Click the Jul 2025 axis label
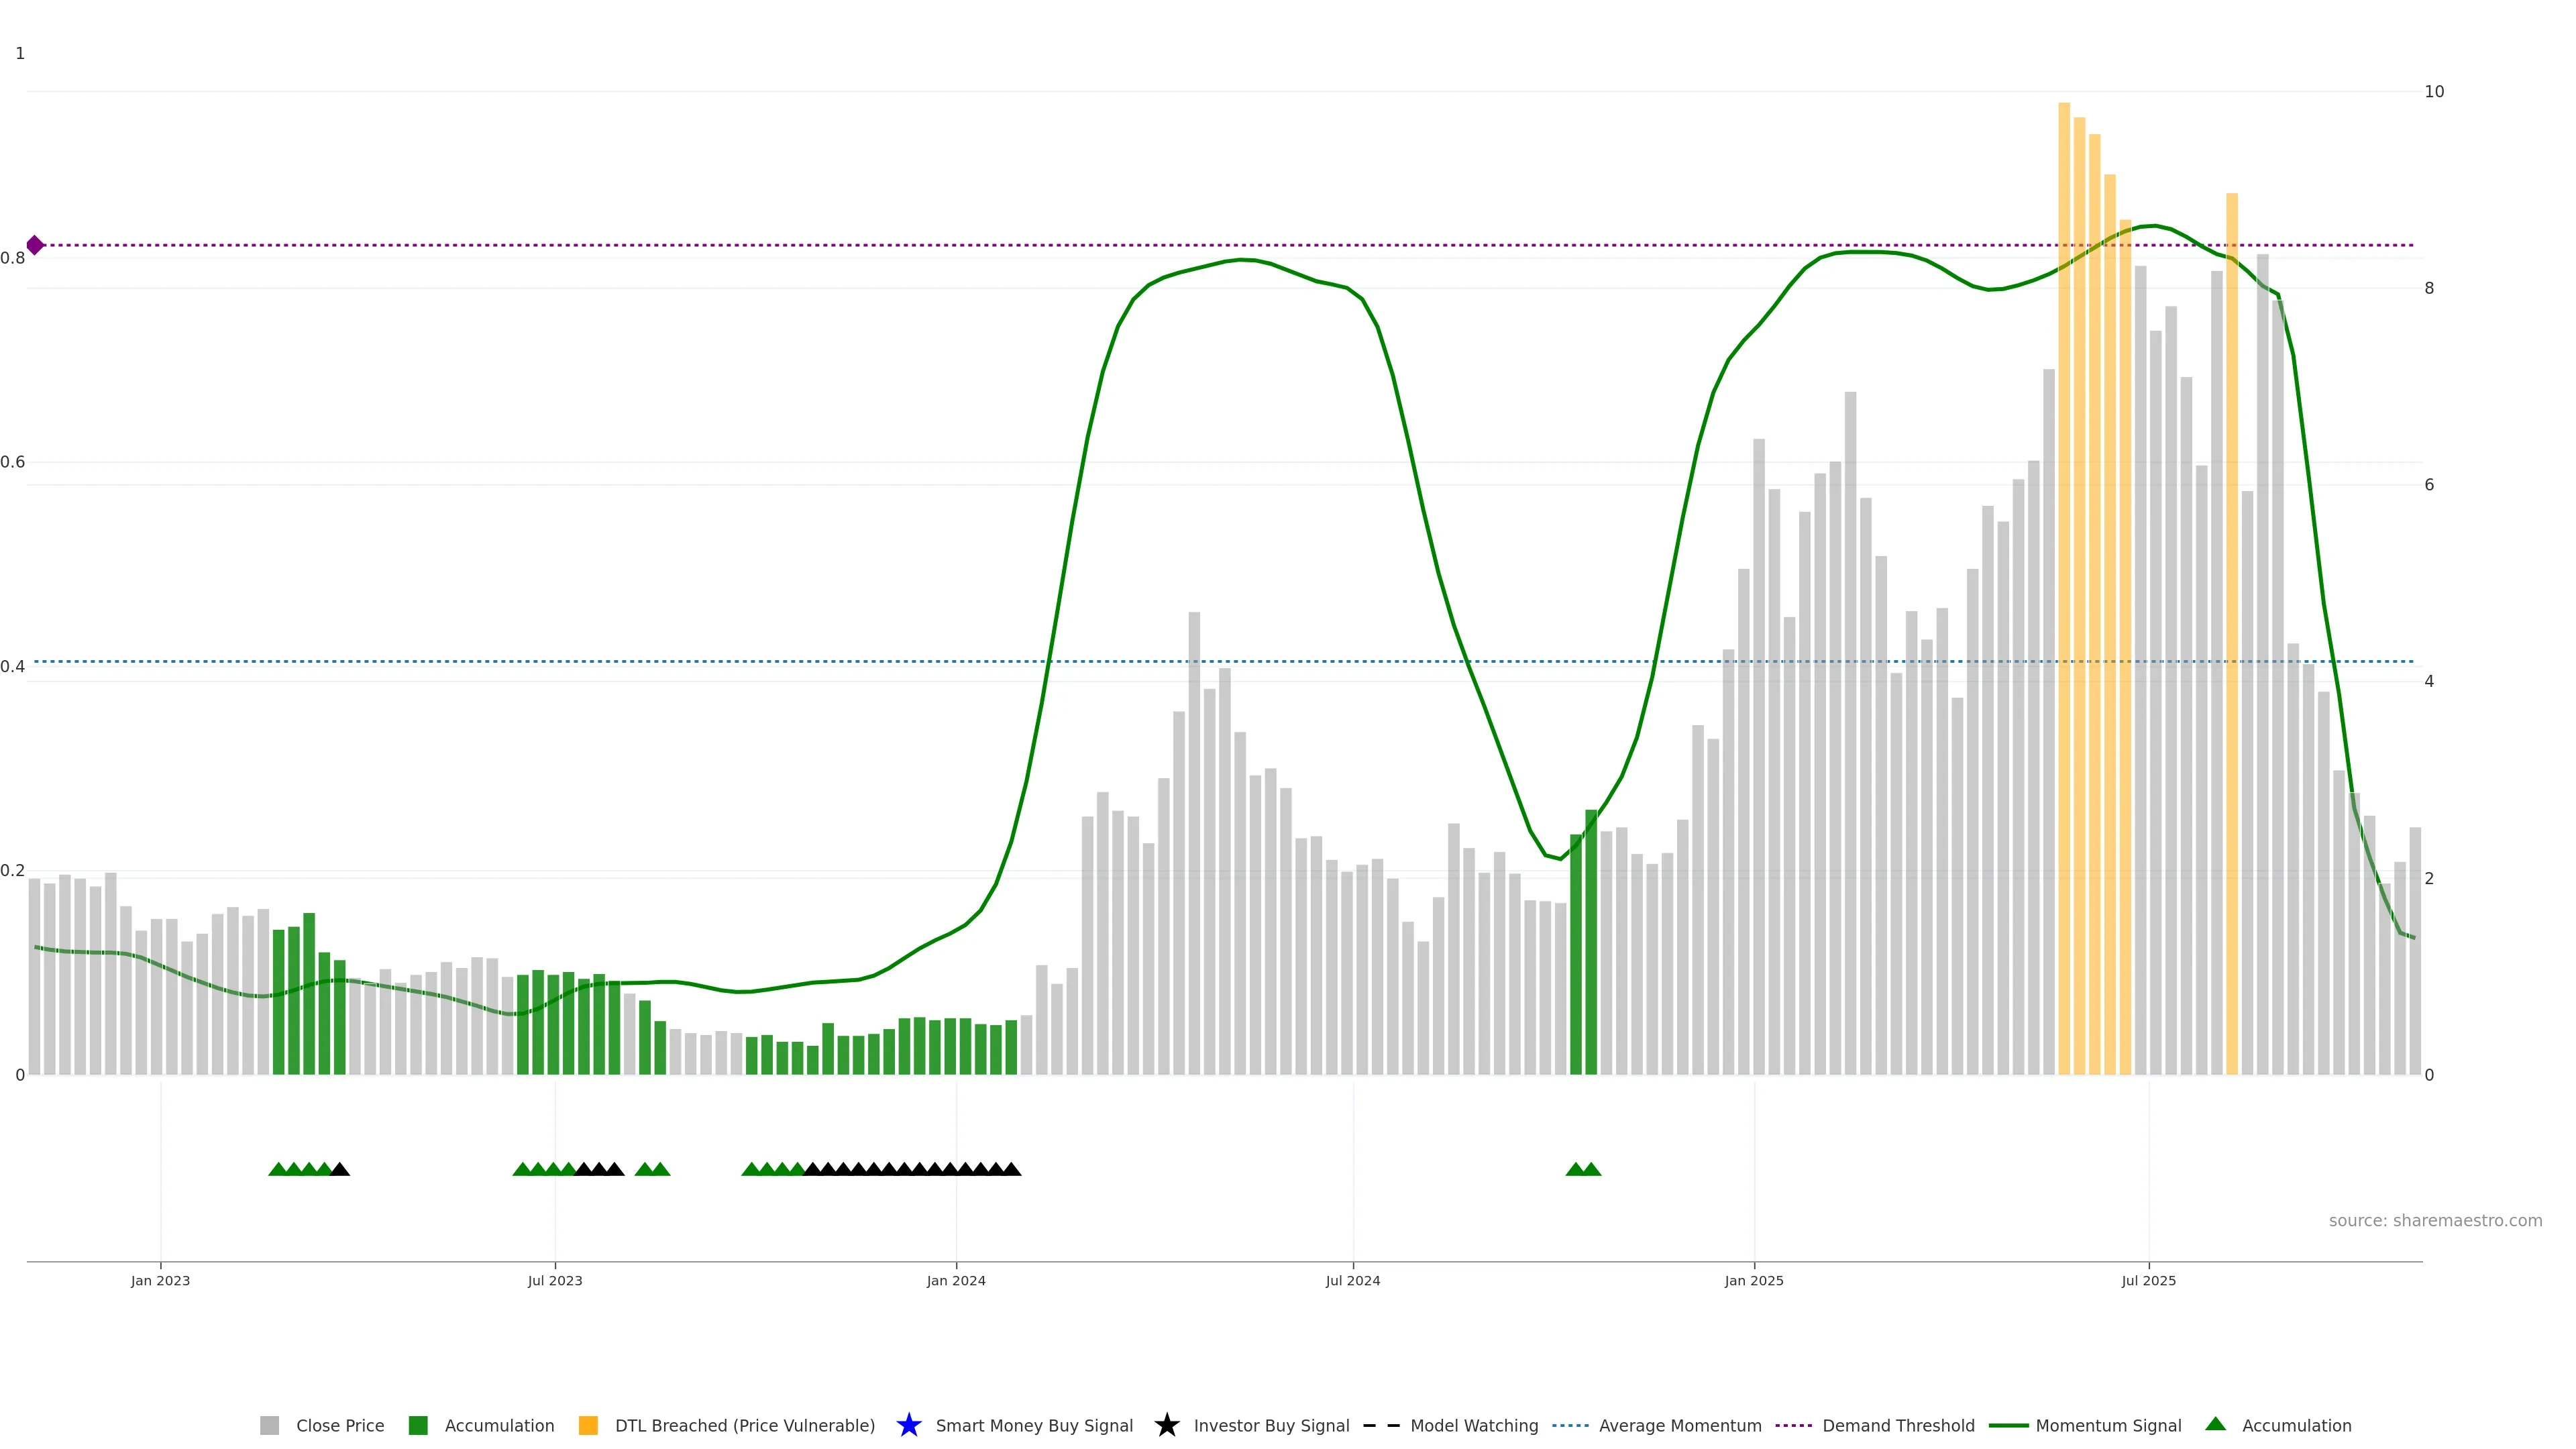 [x=2148, y=1280]
